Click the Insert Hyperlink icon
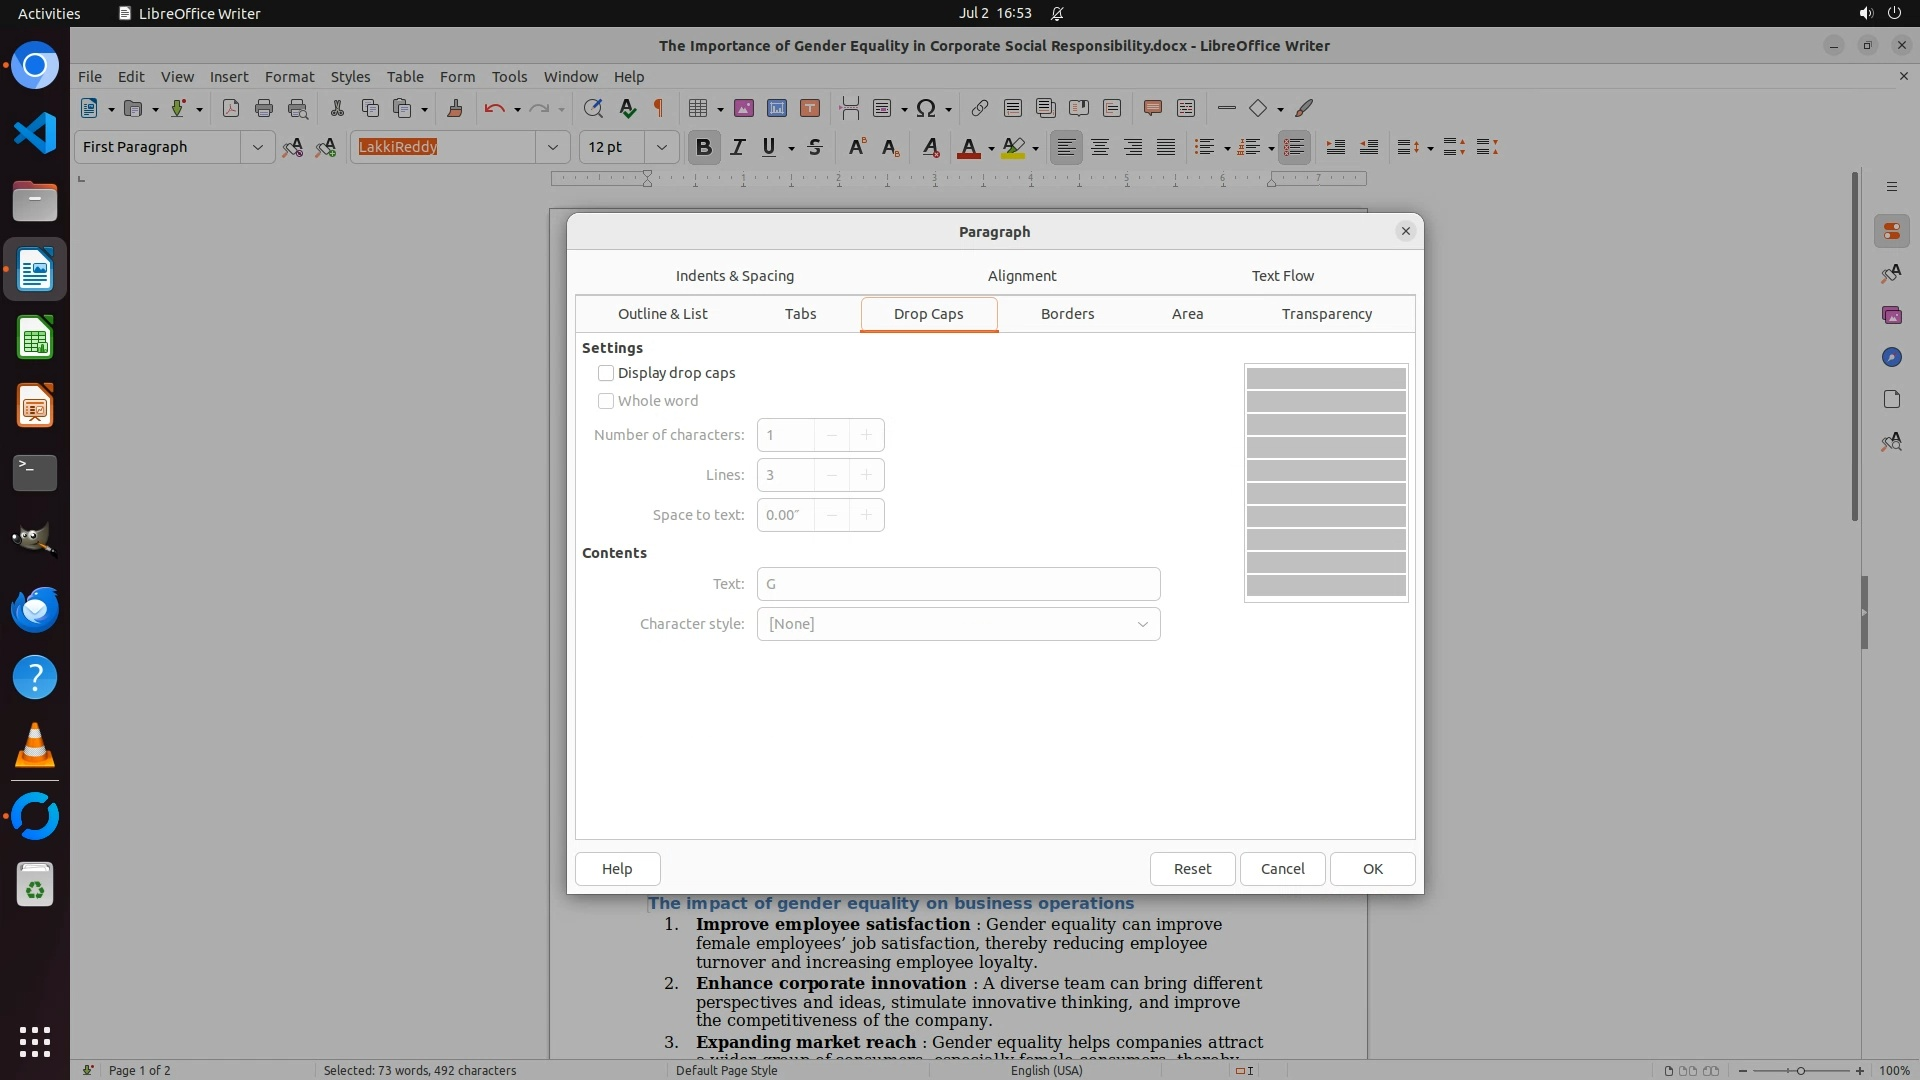The width and height of the screenshot is (1920, 1080). point(980,108)
